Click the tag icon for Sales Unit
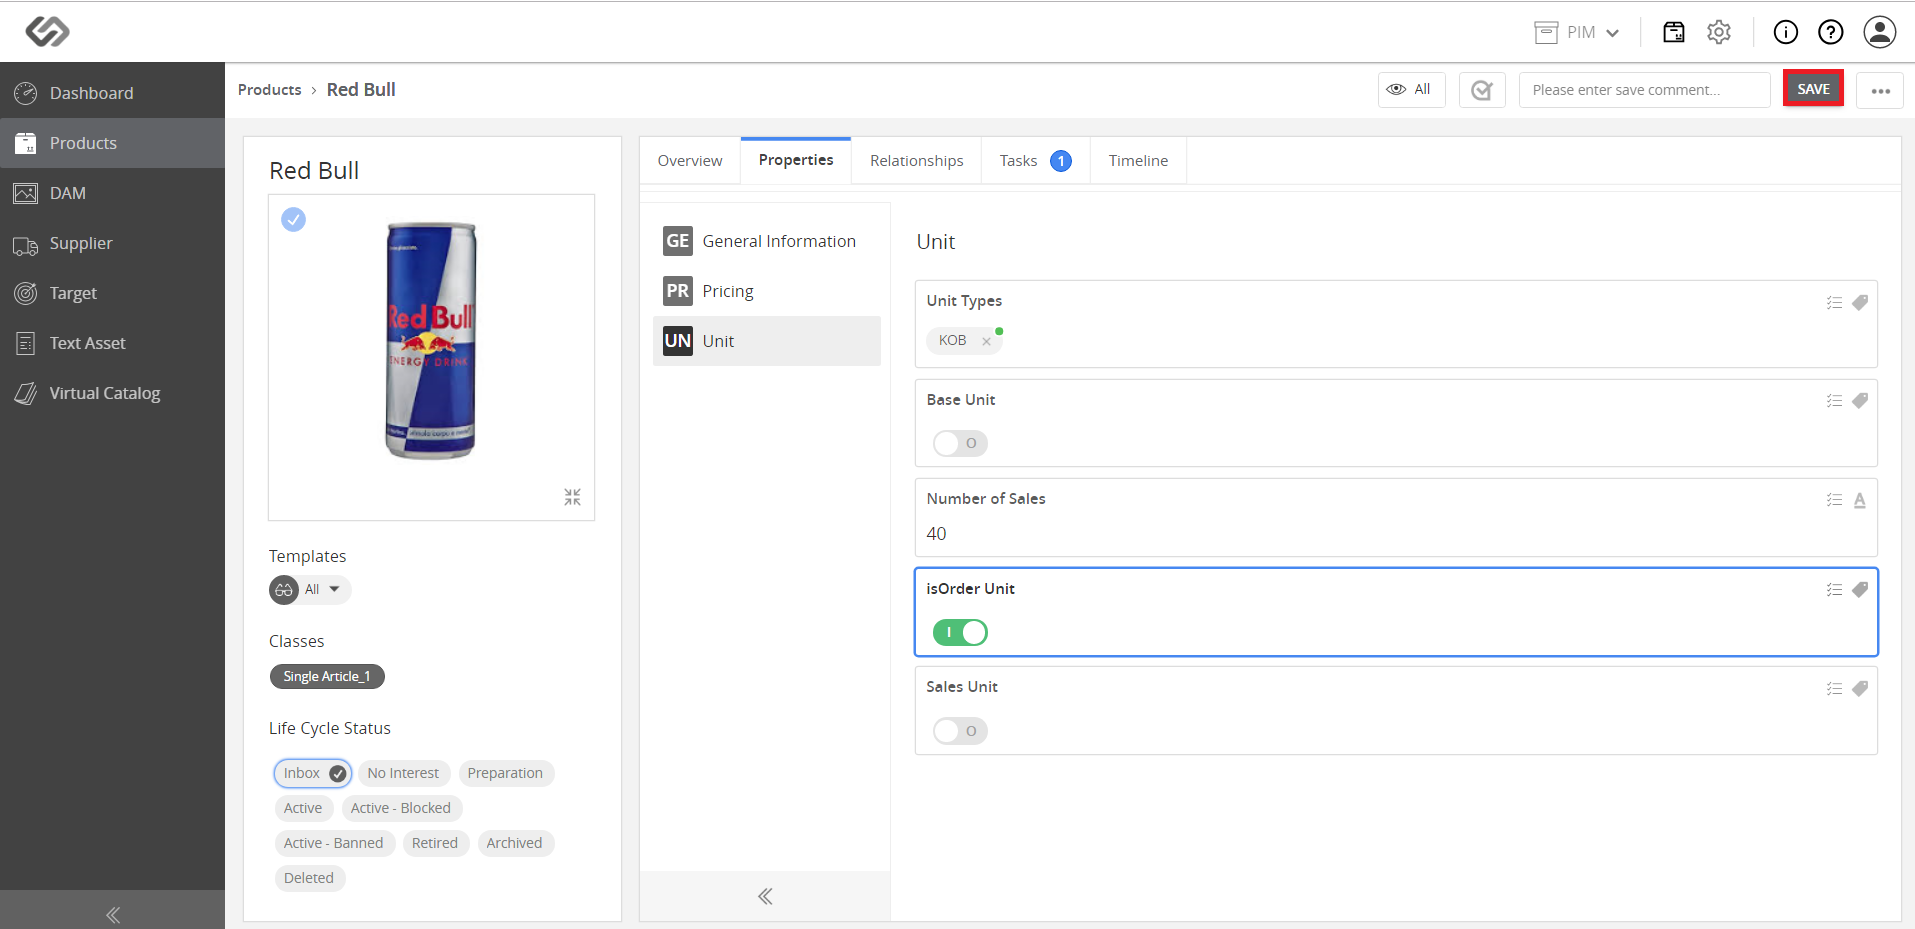1915x929 pixels. pos(1860,688)
